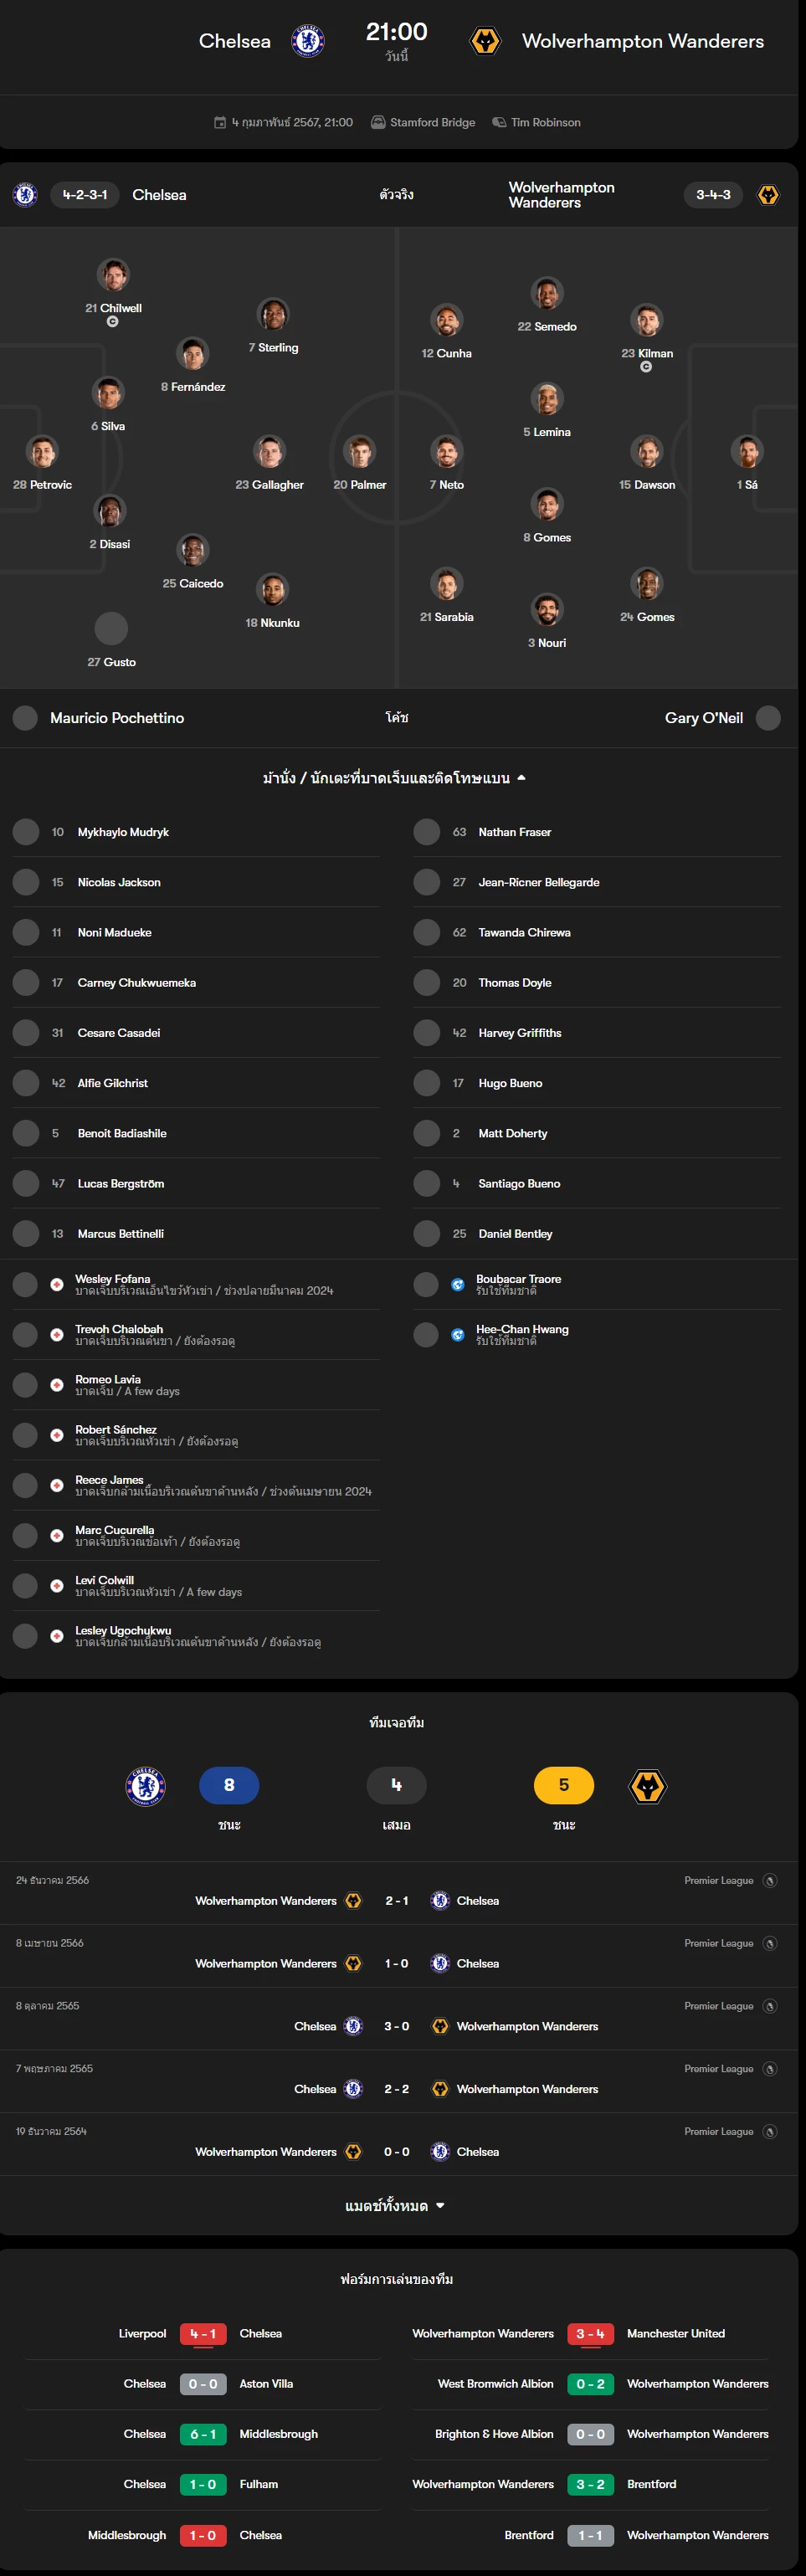Click manager Mauricio Pochettino's name
The height and width of the screenshot is (2576, 806).
[117, 718]
